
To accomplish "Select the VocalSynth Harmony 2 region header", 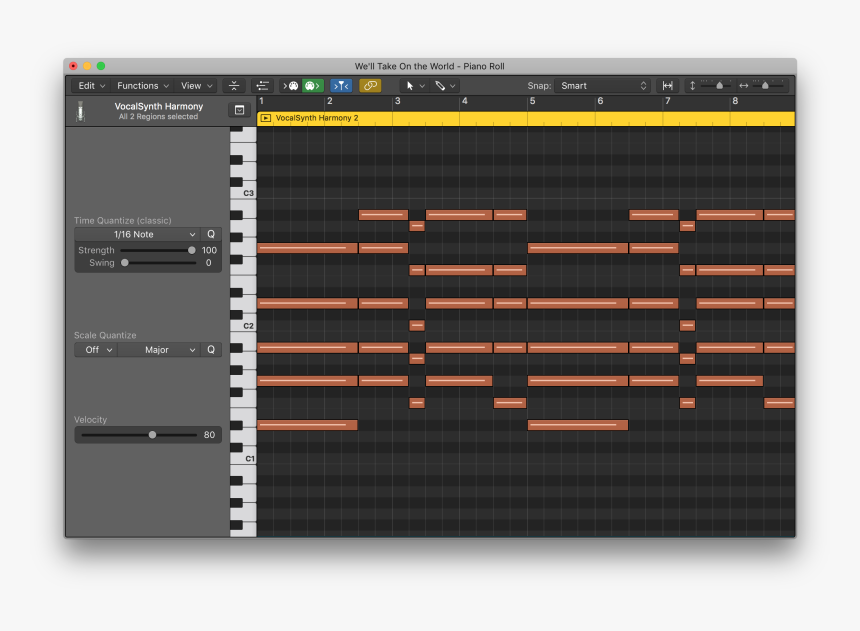I will click(x=526, y=118).
